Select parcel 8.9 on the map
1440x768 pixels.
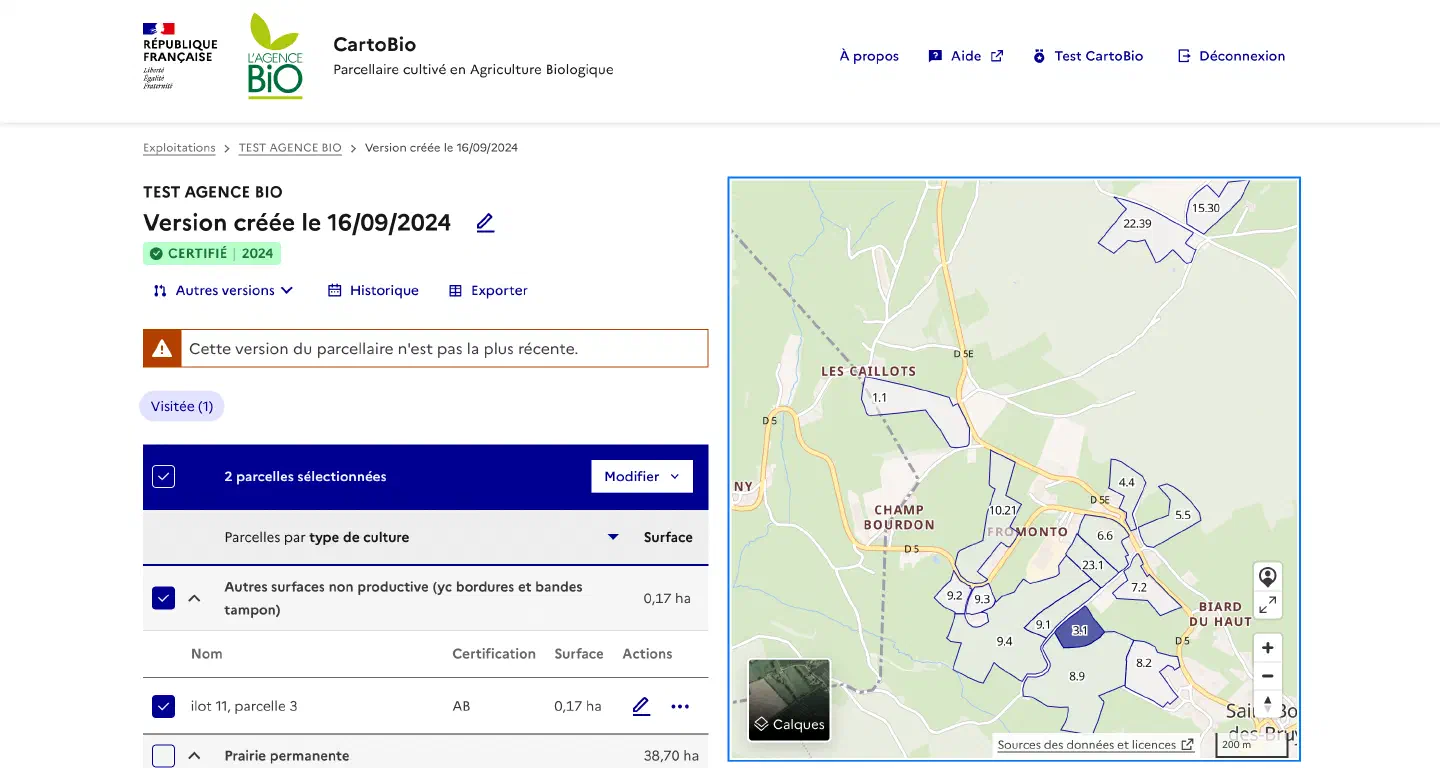(x=1077, y=677)
